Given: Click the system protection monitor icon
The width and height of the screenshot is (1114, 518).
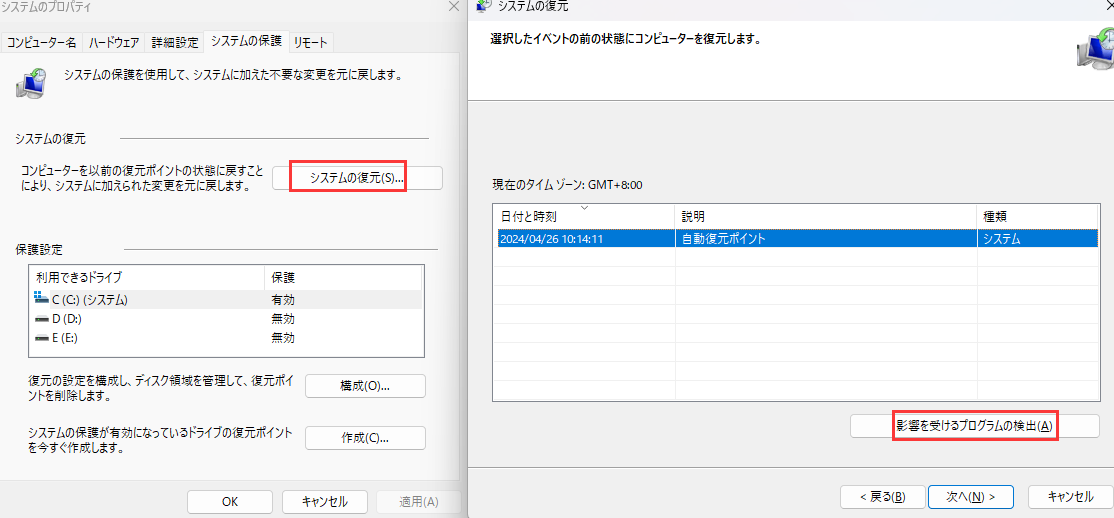Looking at the screenshot, I should point(31,82).
